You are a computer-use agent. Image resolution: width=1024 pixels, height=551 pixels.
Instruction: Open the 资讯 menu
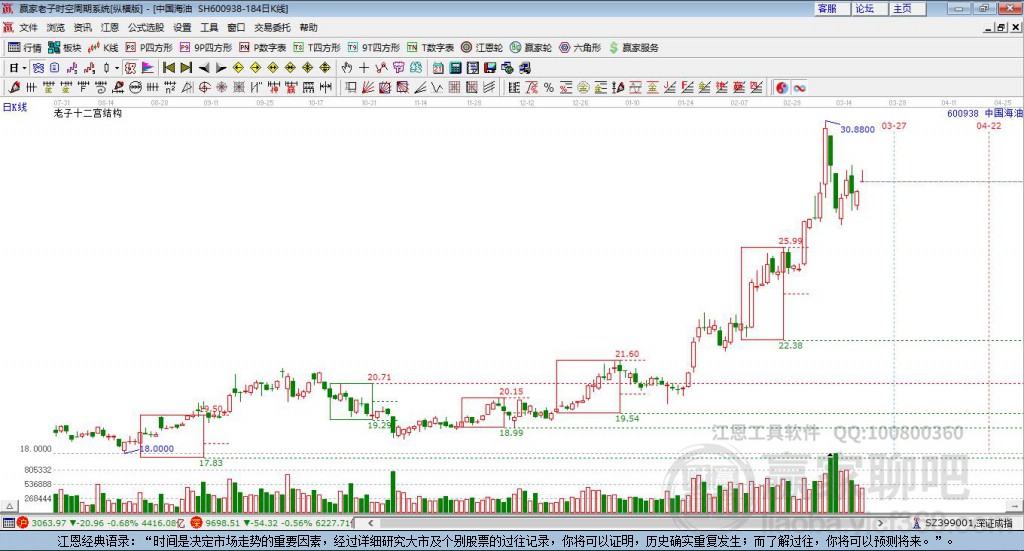tap(82, 27)
